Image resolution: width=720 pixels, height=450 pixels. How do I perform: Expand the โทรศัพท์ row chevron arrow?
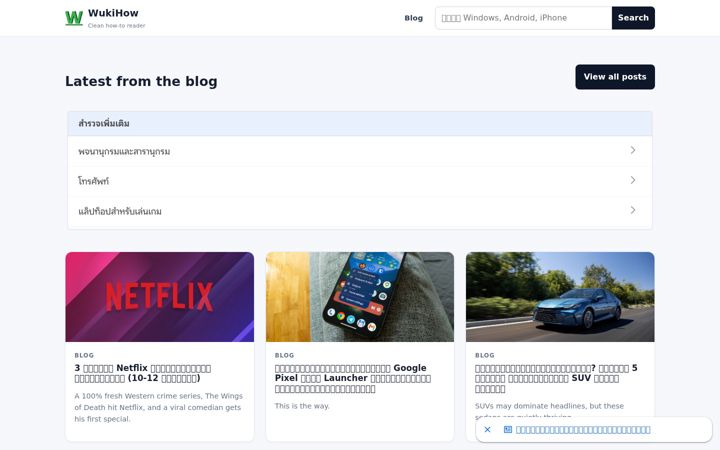(x=633, y=180)
